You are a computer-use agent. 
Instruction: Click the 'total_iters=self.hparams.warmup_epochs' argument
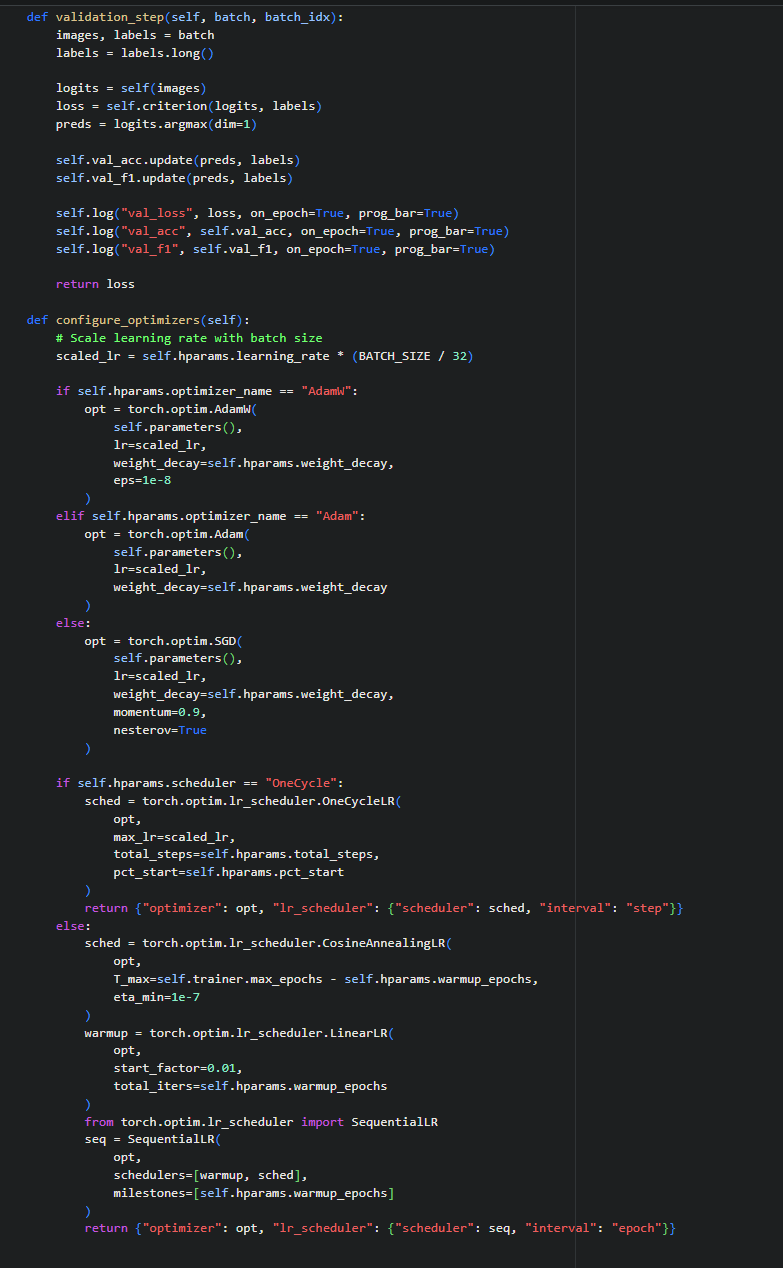[x=251, y=1086]
